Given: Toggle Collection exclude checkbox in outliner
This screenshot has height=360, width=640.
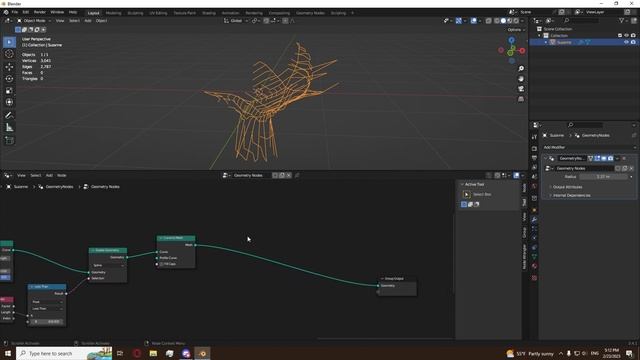Looking at the screenshot, I should (x=620, y=36).
